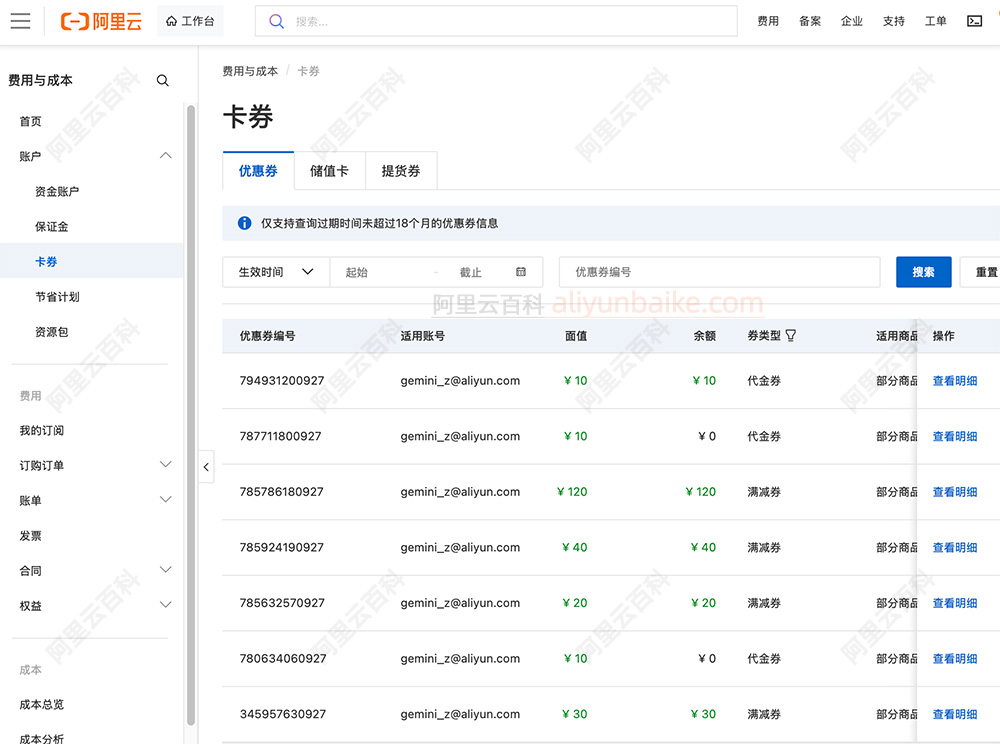Open the hamburger navigation menu
Image resolution: width=1000 pixels, height=744 pixels.
coord(20,21)
